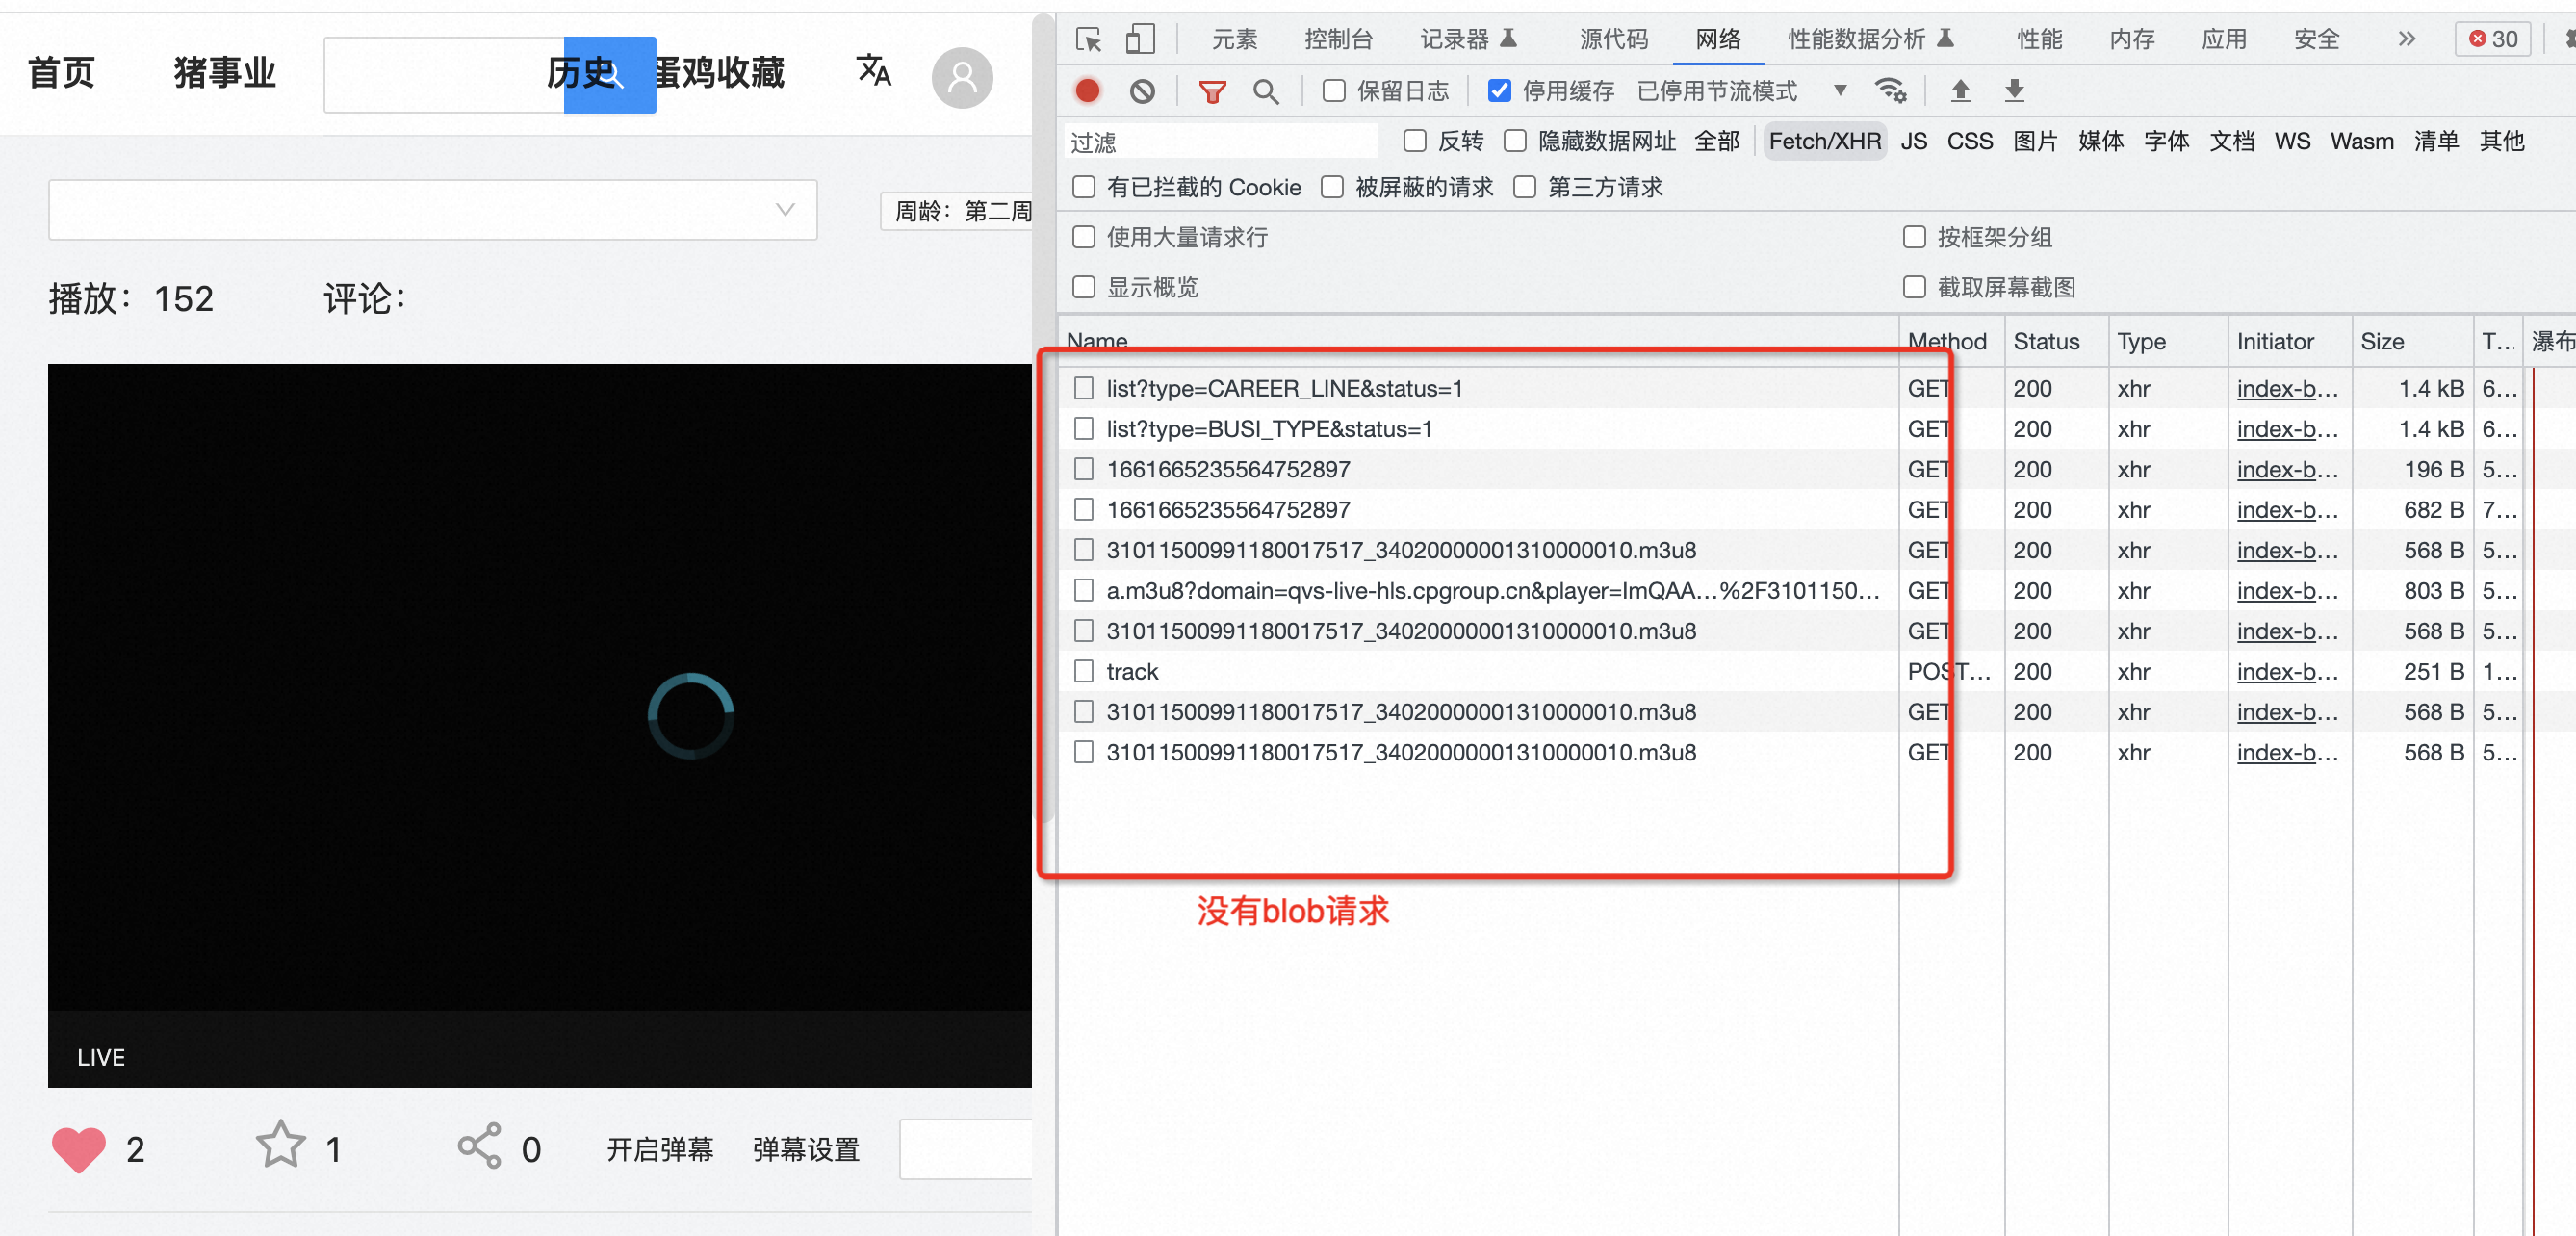The width and height of the screenshot is (2576, 1236).
Task: Toggle the network filter funnel icon
Action: tap(1212, 92)
